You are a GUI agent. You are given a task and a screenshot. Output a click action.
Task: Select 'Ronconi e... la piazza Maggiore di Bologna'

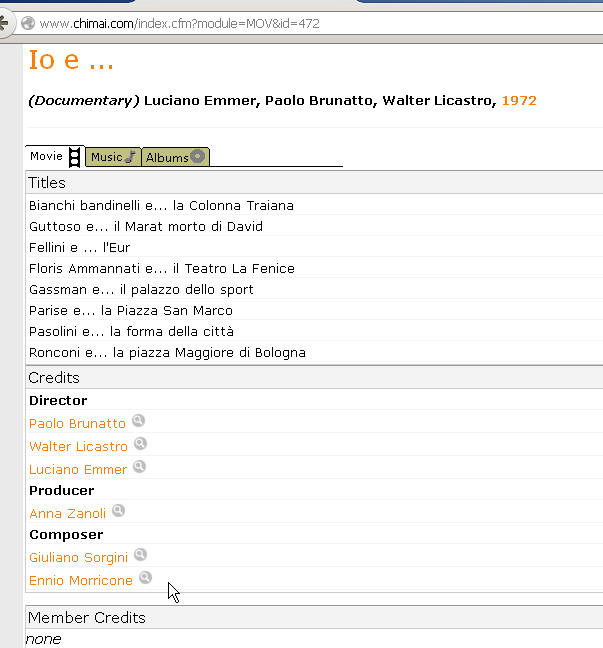[167, 353]
